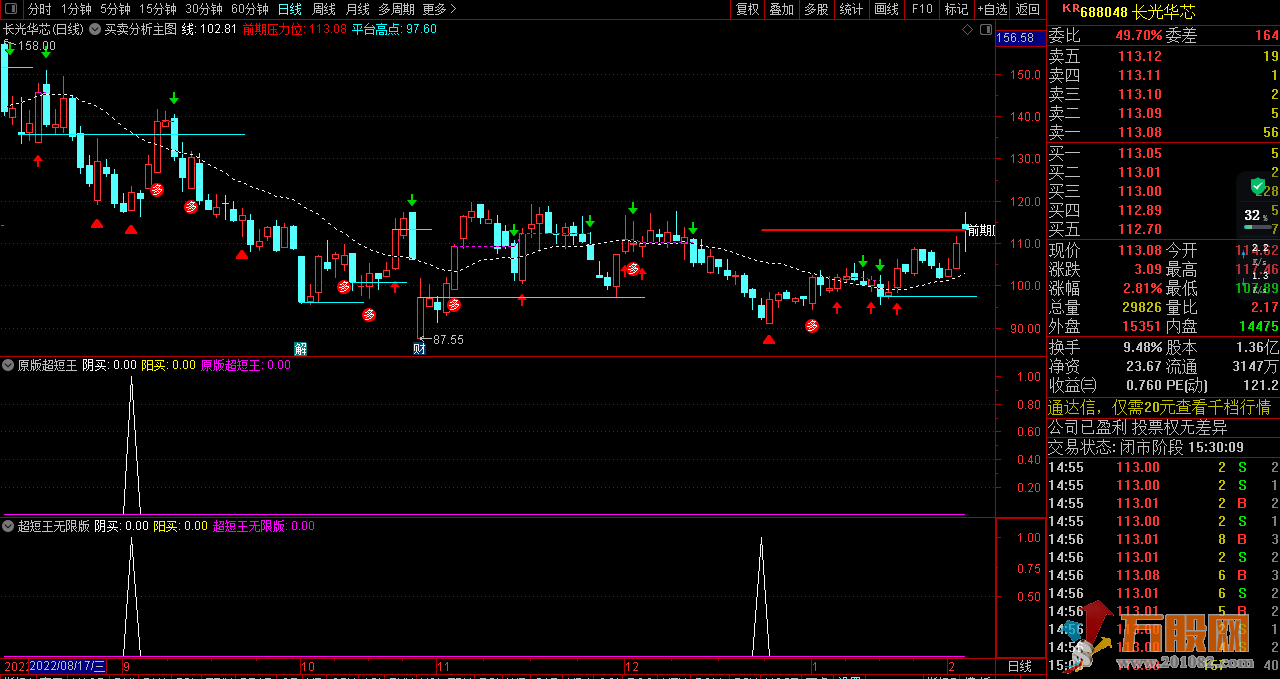Click the 通达信 千档行情 promotion link
Viewport: 1280px width, 679px height.
(1159, 407)
